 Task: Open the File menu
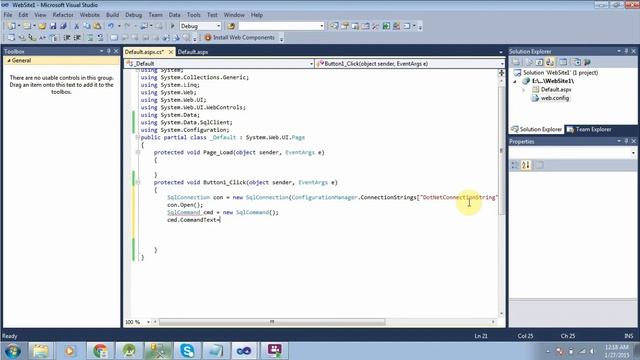[8, 15]
